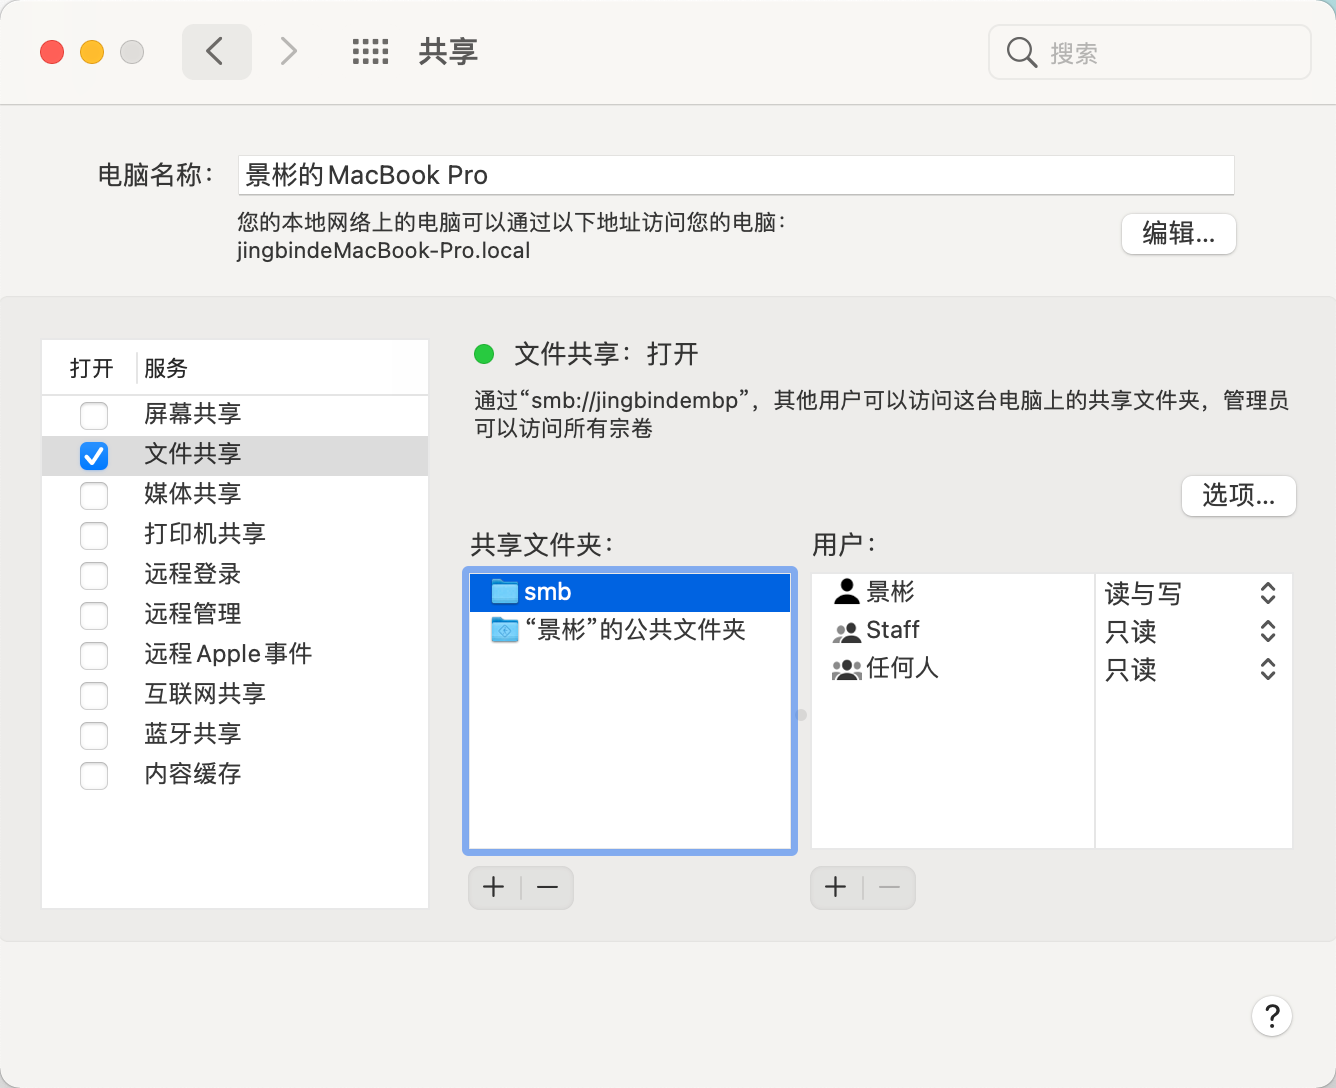
Task: Click the forward navigation arrow
Action: [x=288, y=51]
